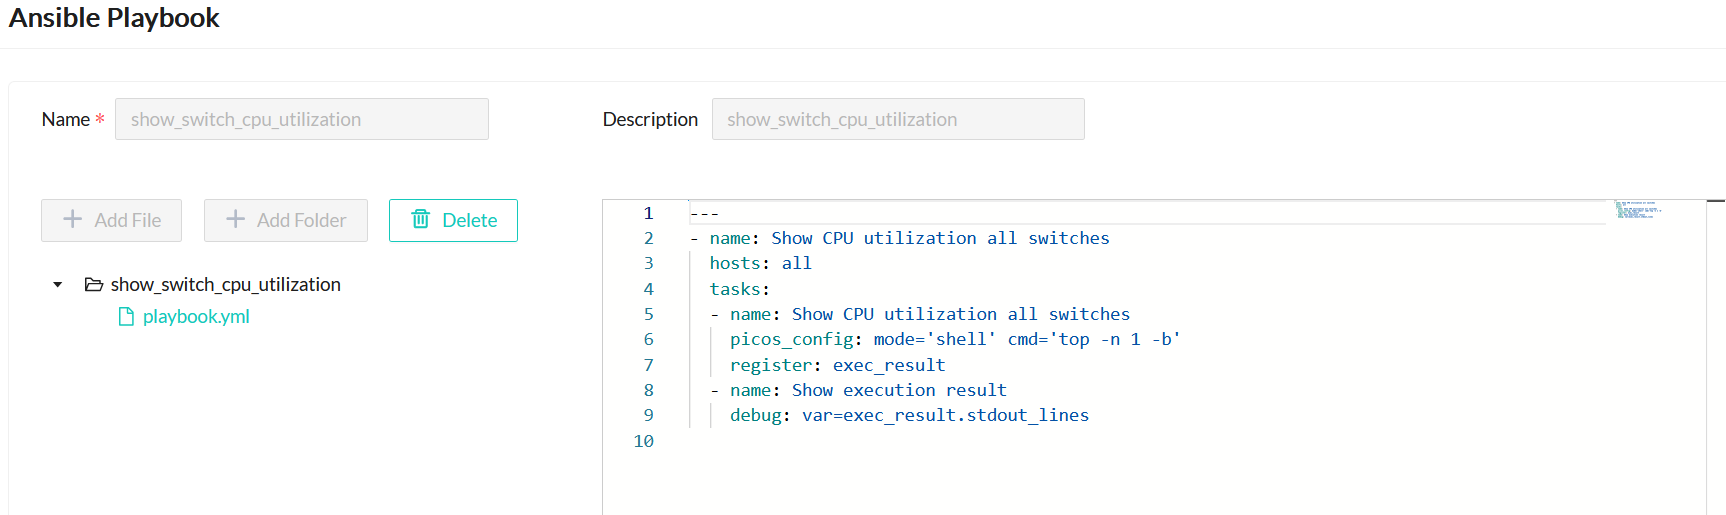Click the 'debug: var=exec_result.stdout_lines' line
This screenshot has height=515, width=1726.
pyautogui.click(x=908, y=416)
